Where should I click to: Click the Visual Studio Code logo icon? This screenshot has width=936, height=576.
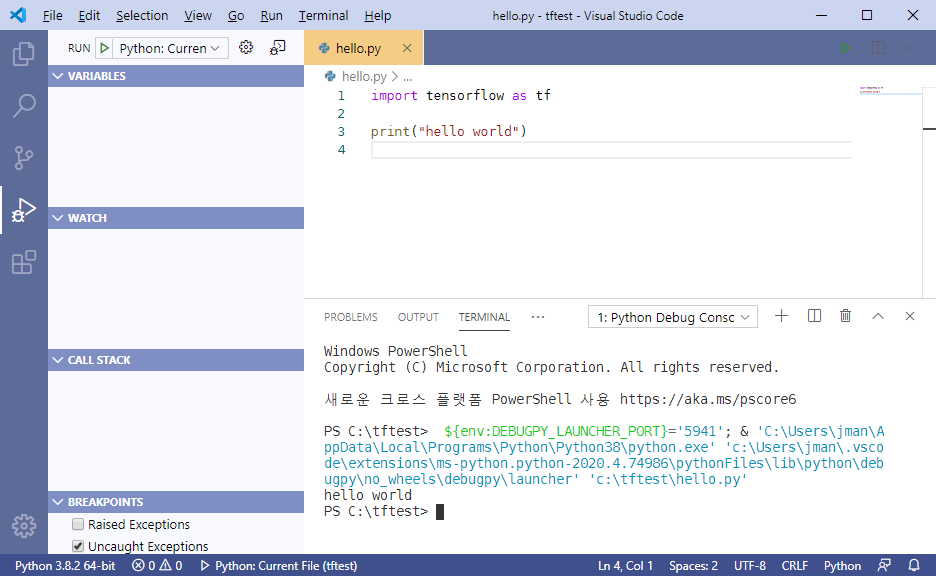coord(18,15)
